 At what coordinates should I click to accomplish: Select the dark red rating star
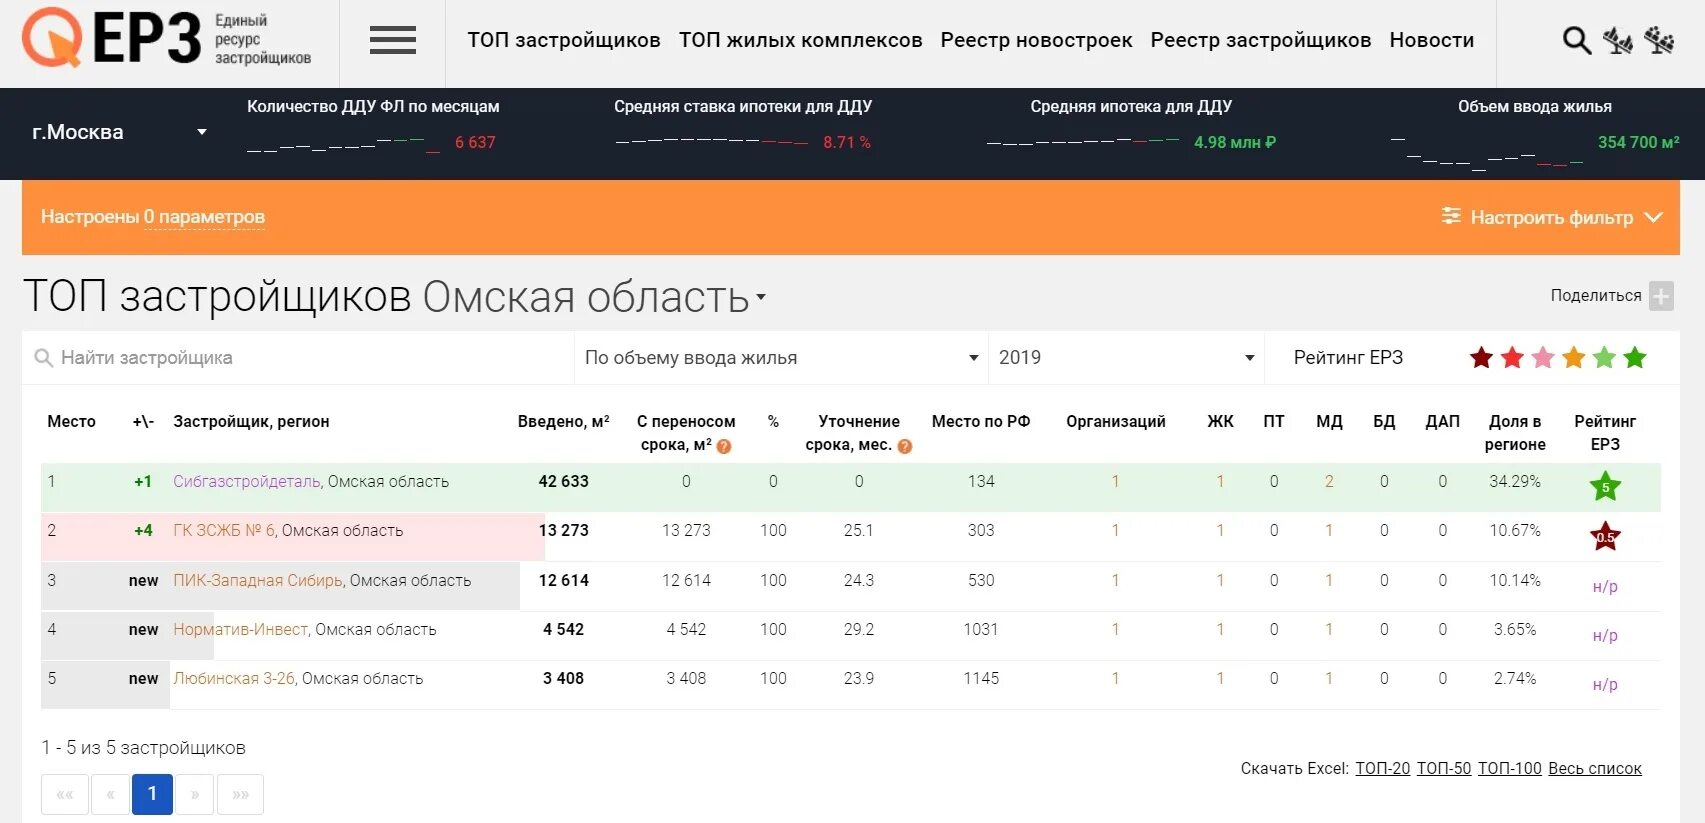pyautogui.click(x=1481, y=358)
